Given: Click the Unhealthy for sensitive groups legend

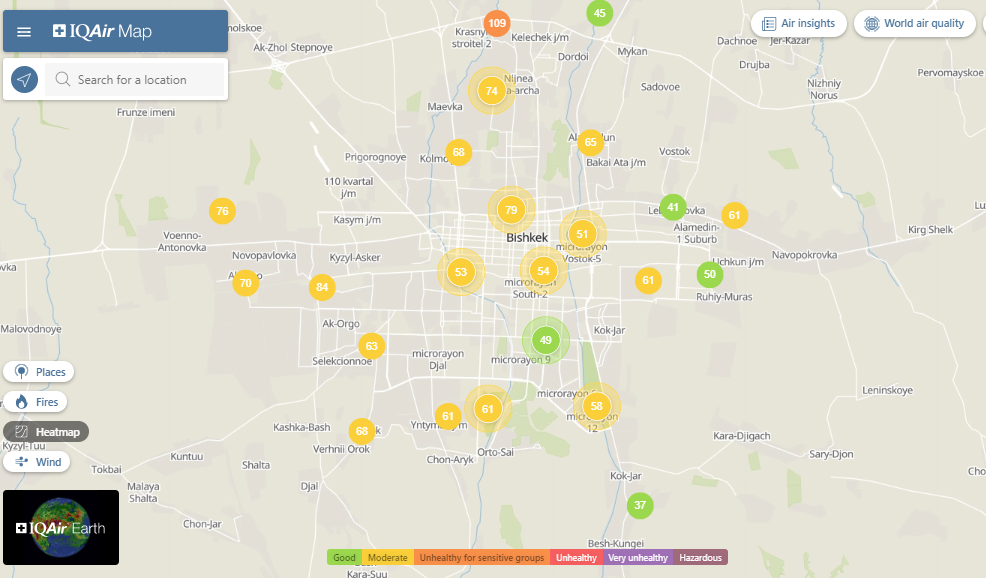Looking at the screenshot, I should pyautogui.click(x=481, y=557).
